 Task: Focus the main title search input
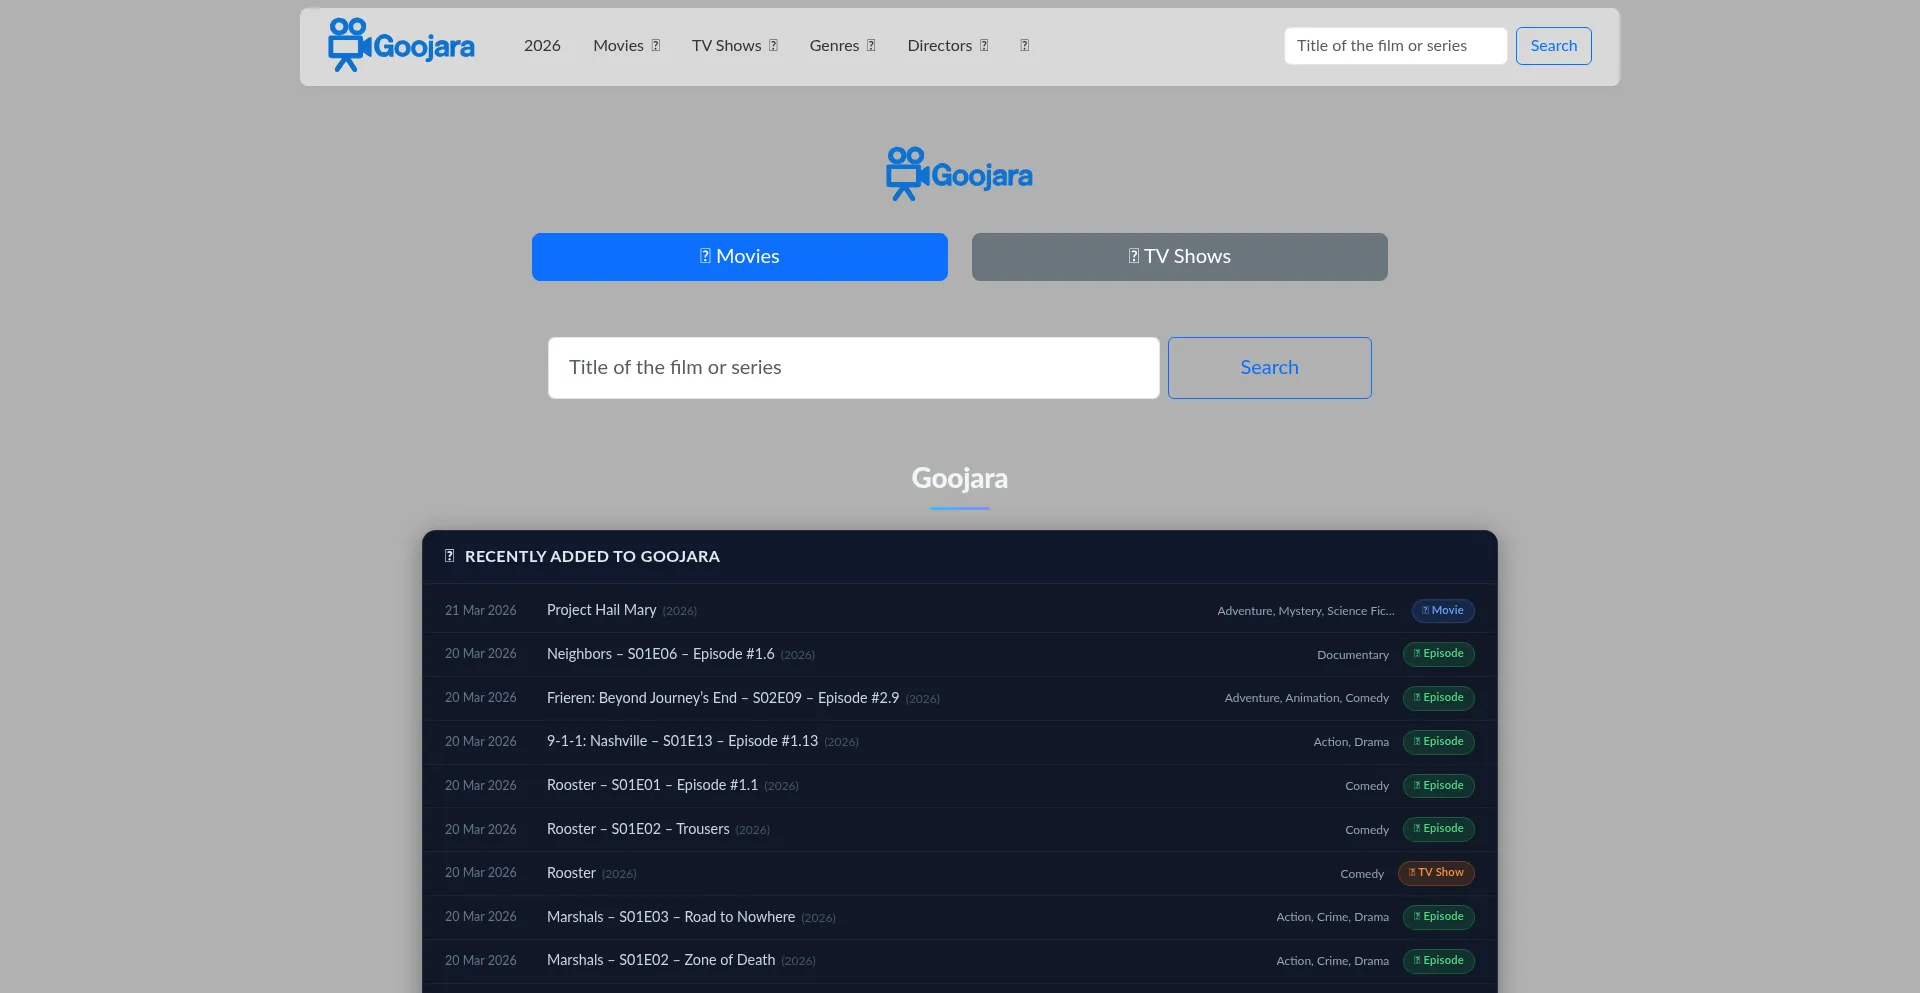(x=854, y=368)
